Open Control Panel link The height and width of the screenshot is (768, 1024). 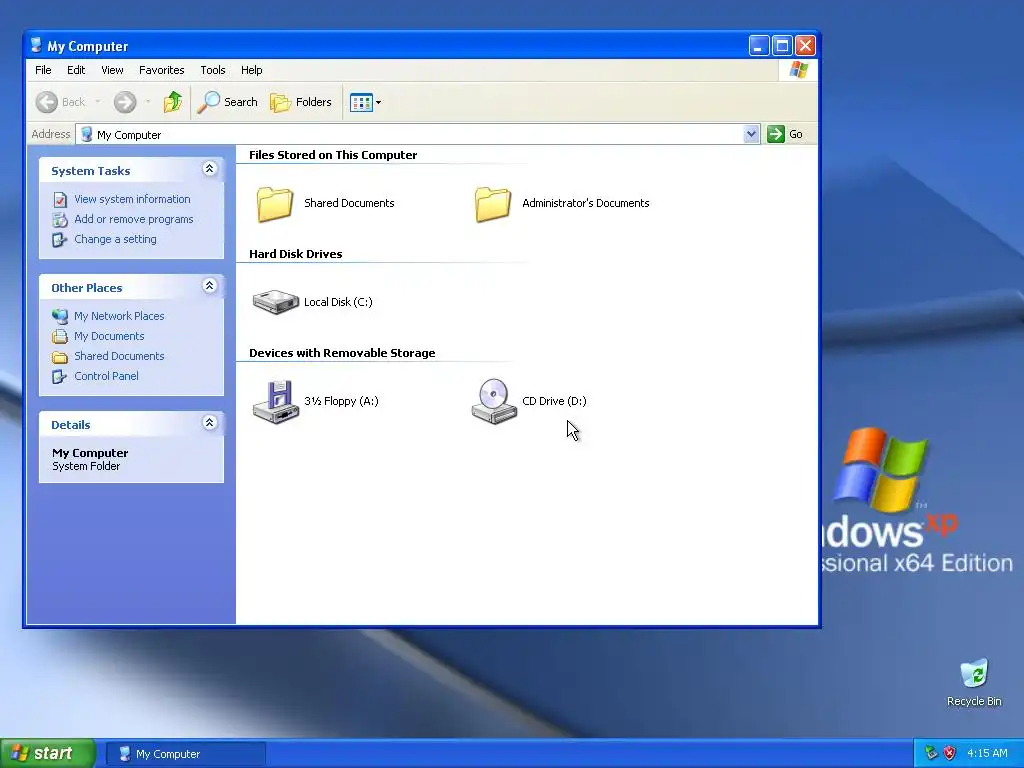106,376
